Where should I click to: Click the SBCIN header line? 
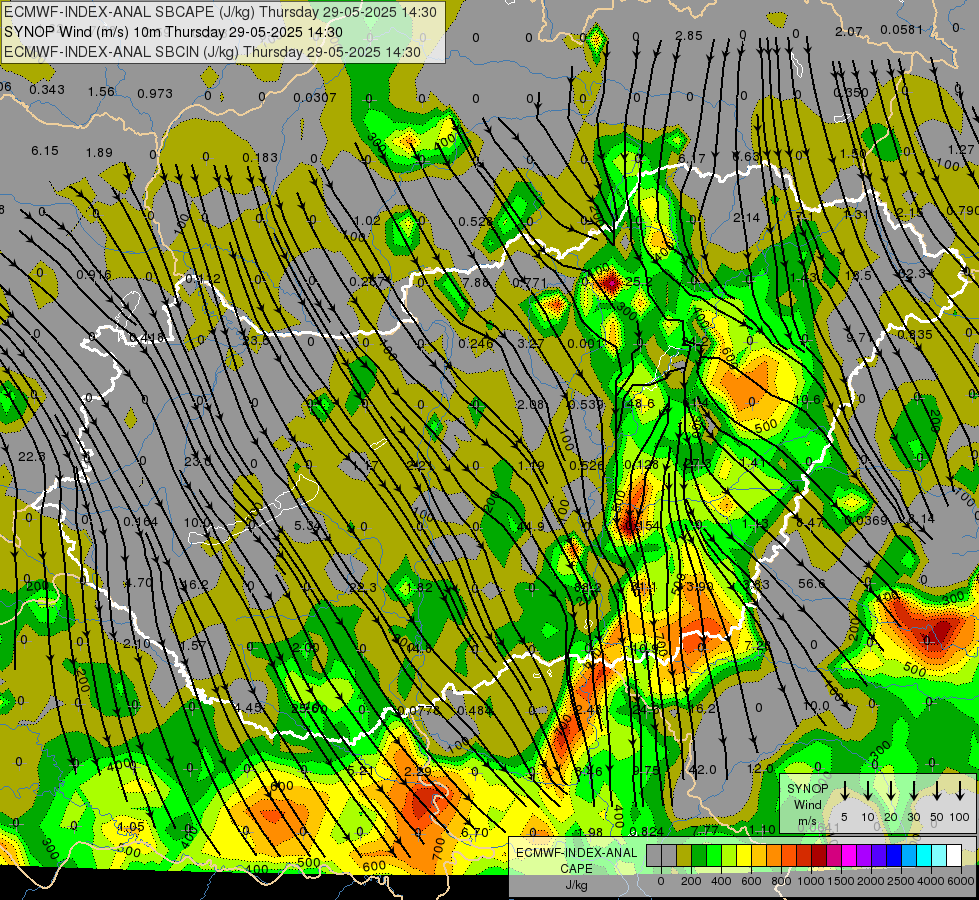click(213, 52)
